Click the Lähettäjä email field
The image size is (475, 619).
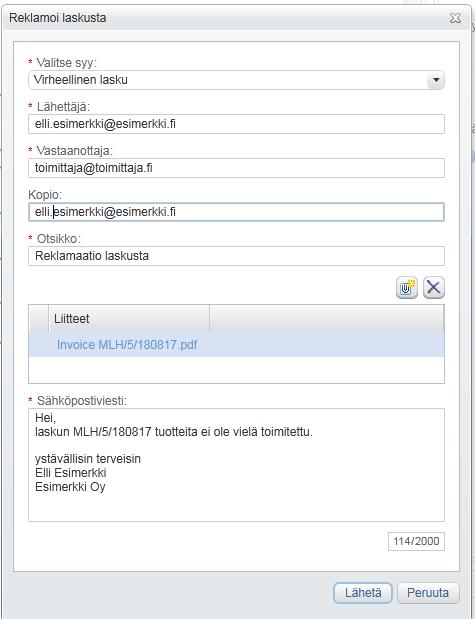click(236, 124)
